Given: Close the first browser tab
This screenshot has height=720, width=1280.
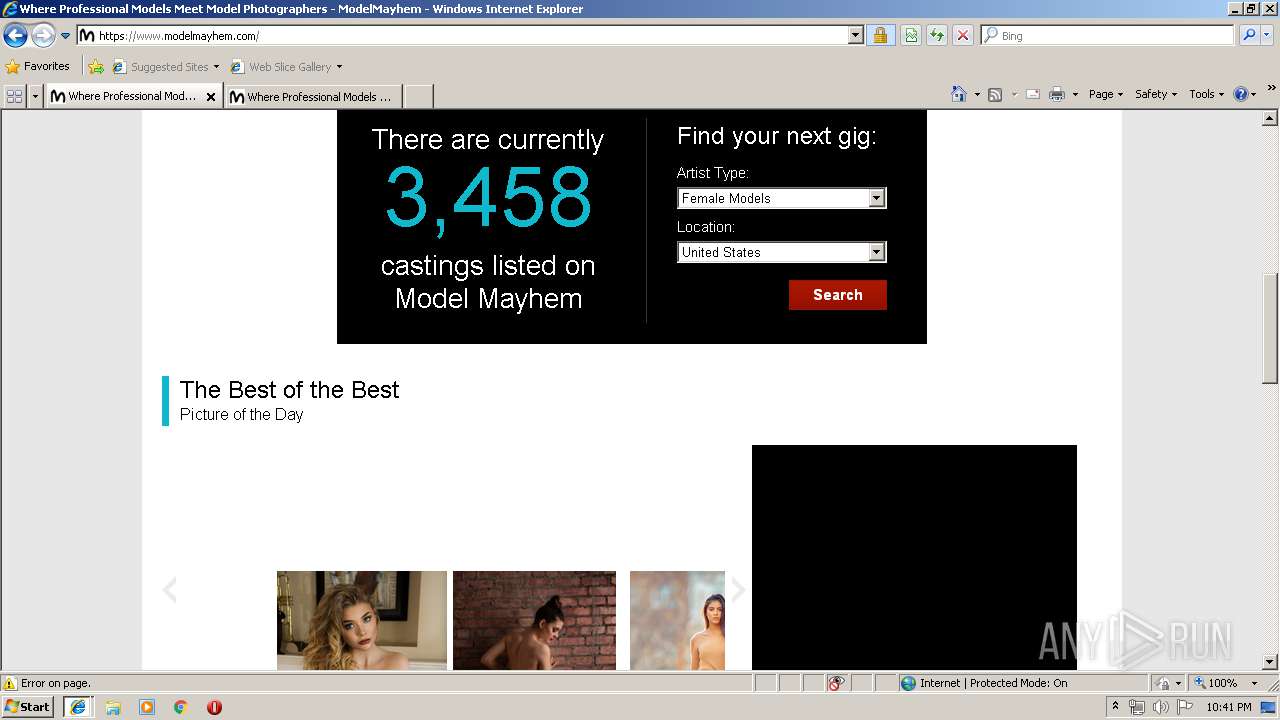Looking at the screenshot, I should (x=211, y=97).
